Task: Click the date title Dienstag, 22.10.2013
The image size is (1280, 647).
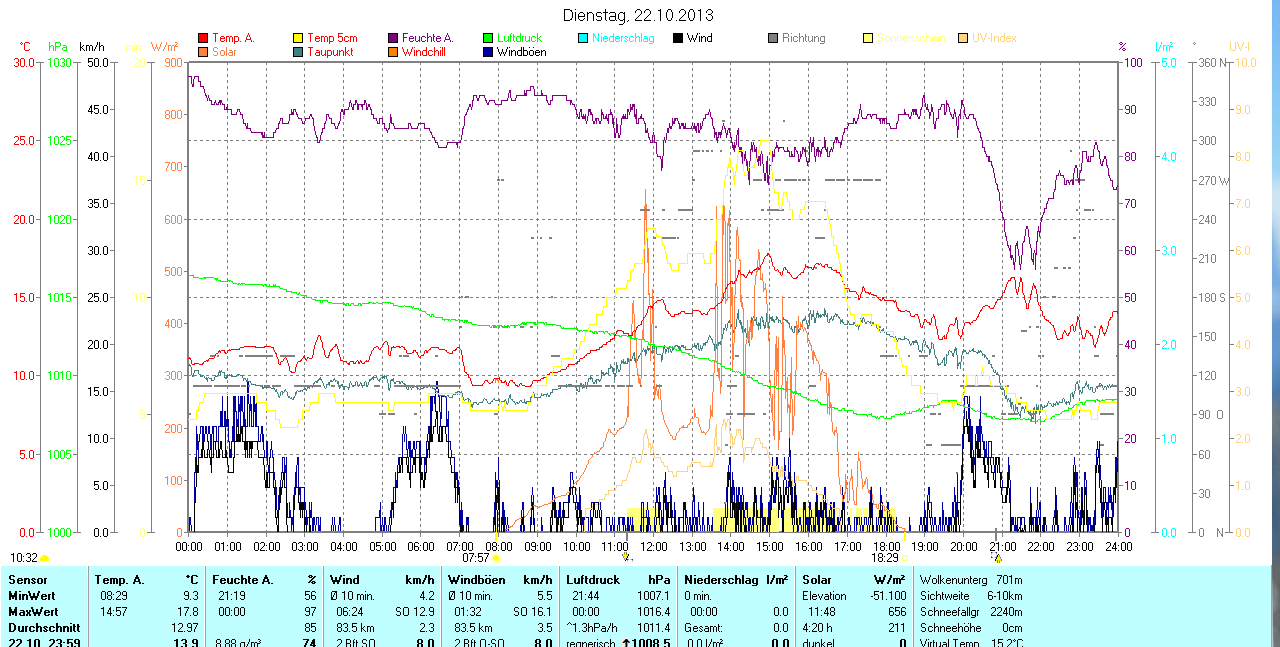Action: 638,14
